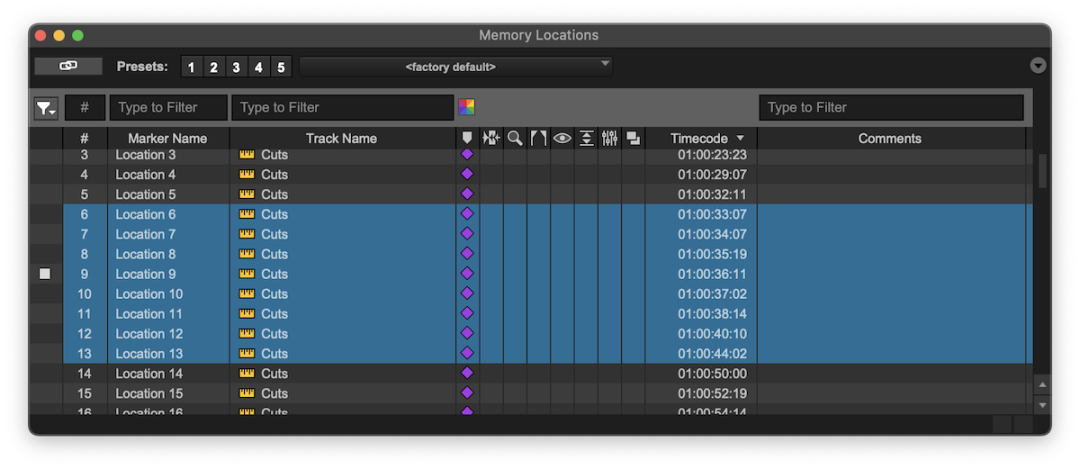
Task: Click the purple marker diamond for Location 15
Action: pos(467,393)
